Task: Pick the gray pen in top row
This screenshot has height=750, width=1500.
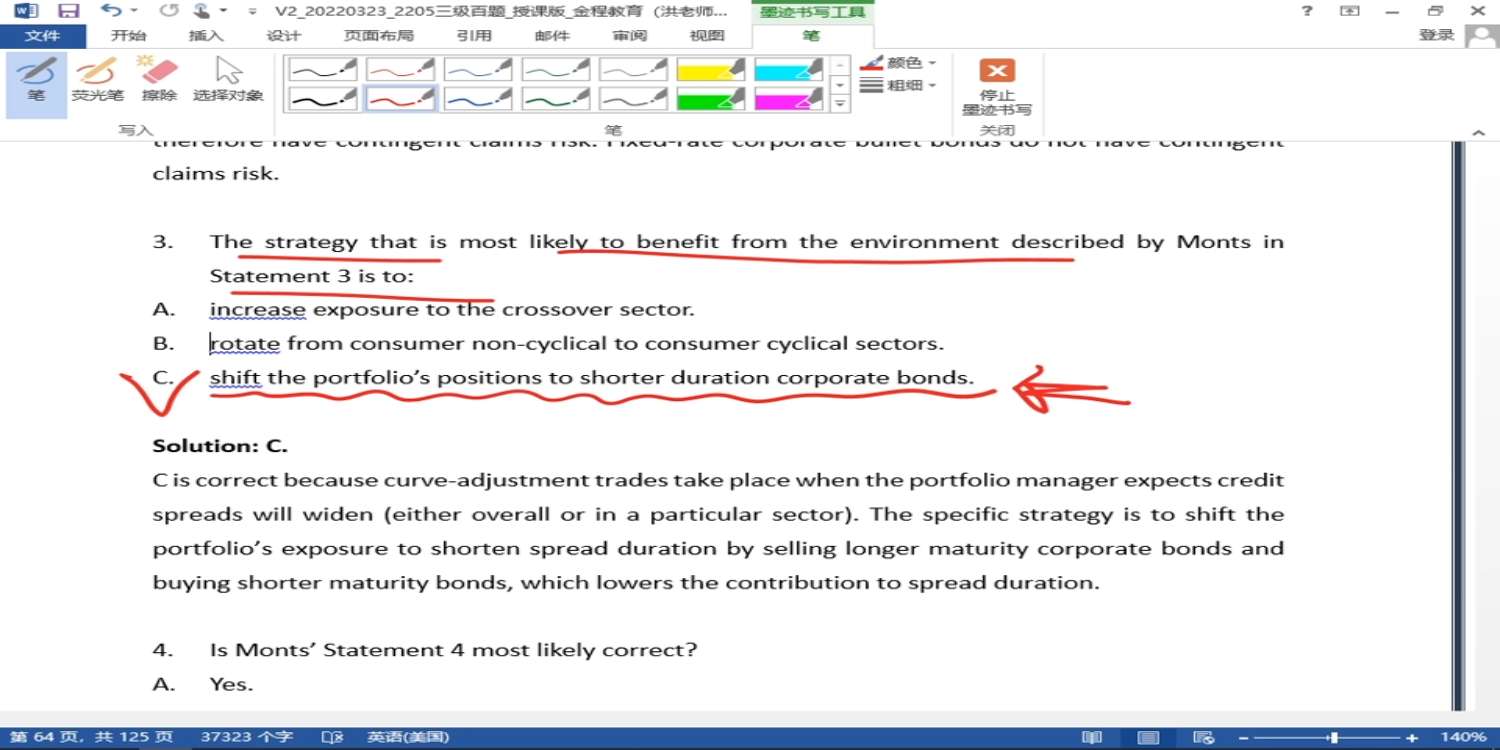Action: click(635, 70)
